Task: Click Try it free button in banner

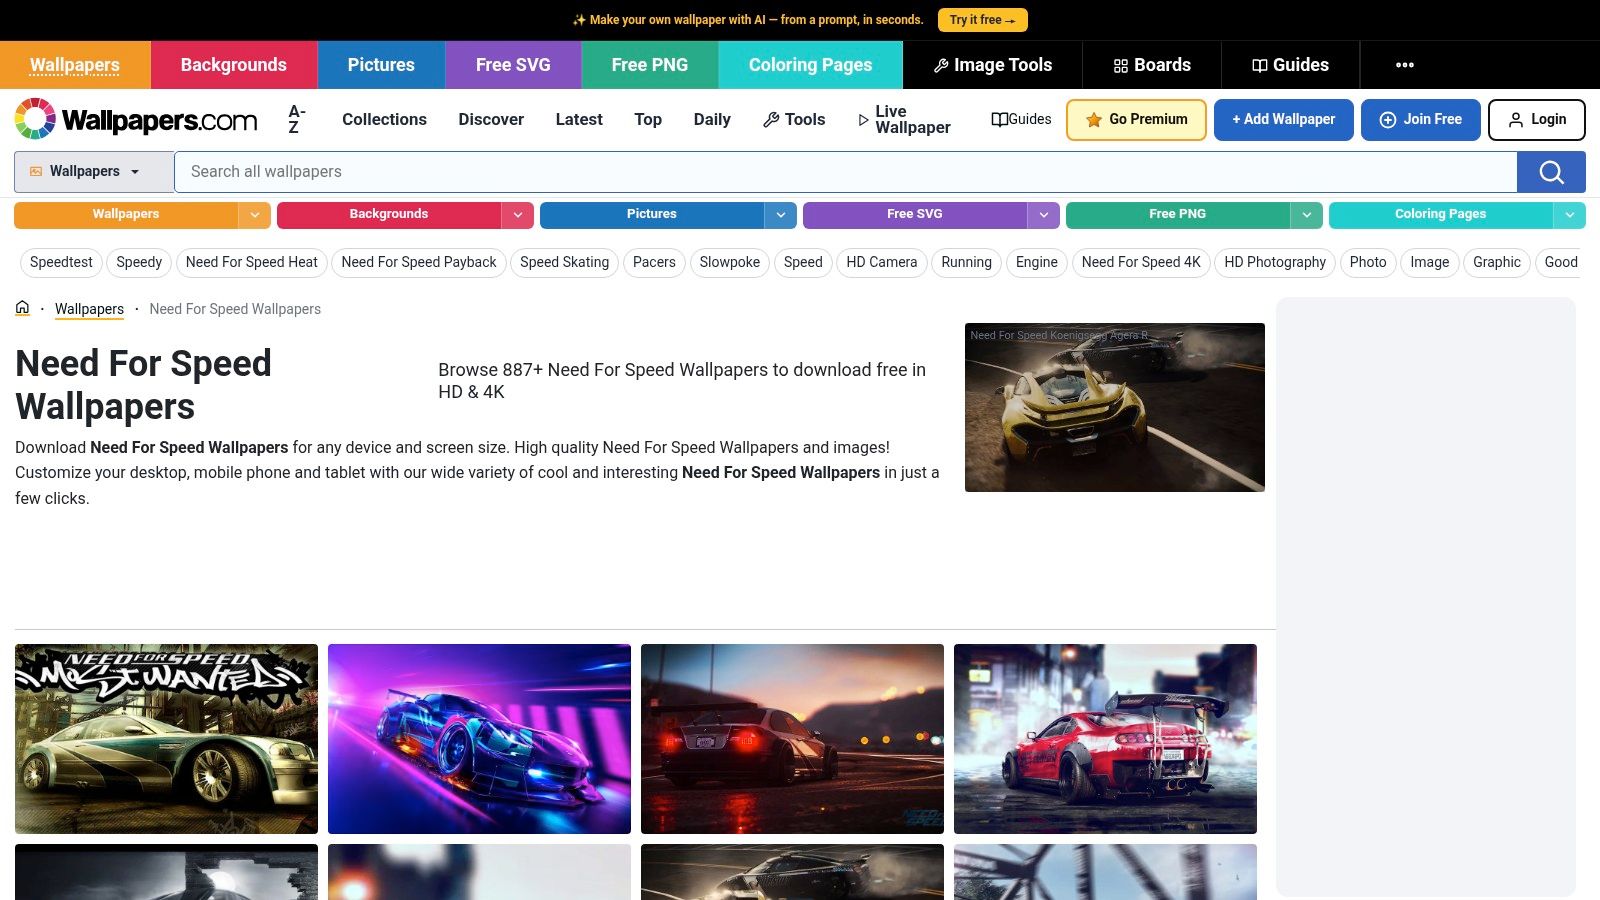Action: [x=982, y=20]
